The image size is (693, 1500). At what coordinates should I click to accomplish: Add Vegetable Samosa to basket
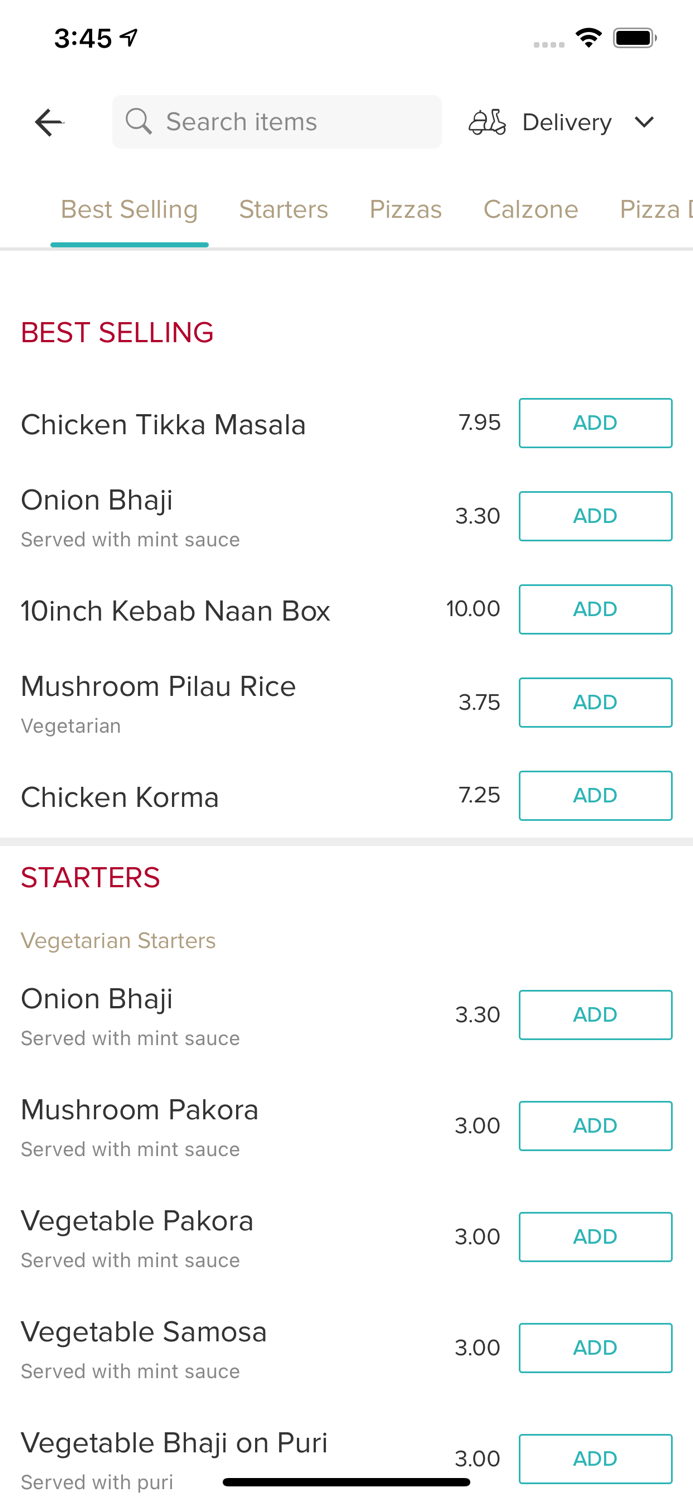click(x=595, y=1347)
